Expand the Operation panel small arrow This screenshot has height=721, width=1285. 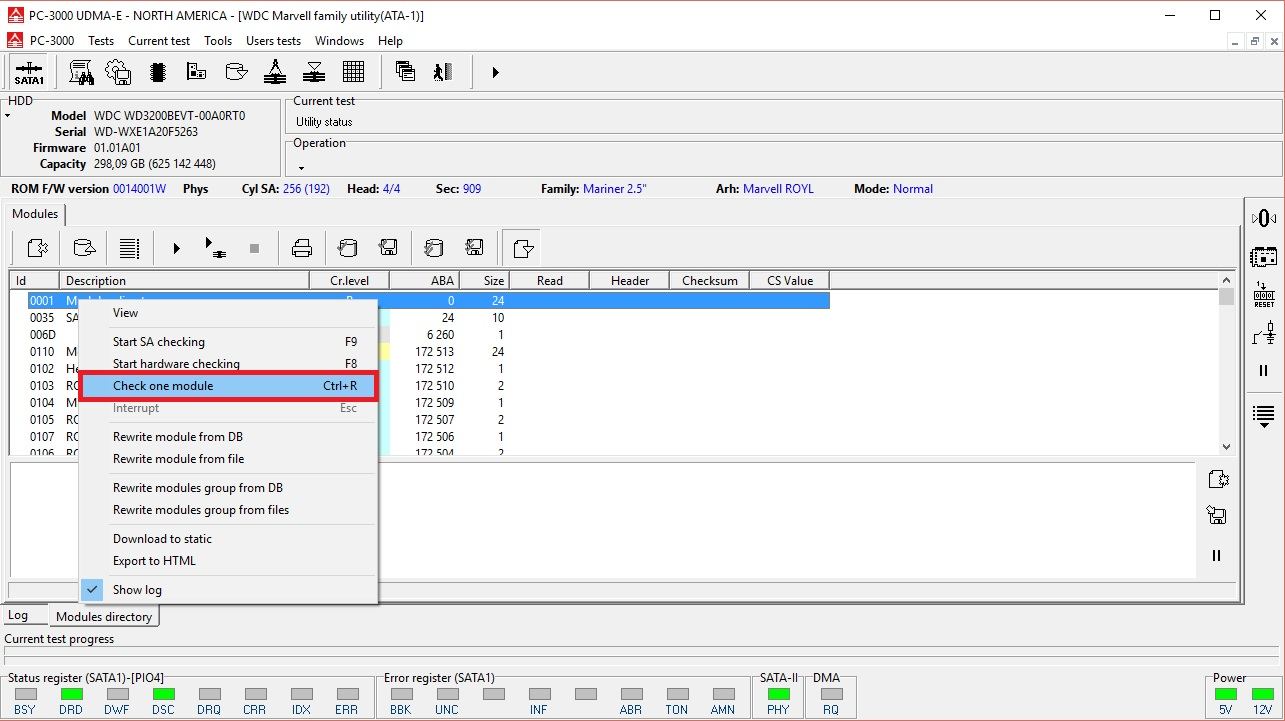301,167
